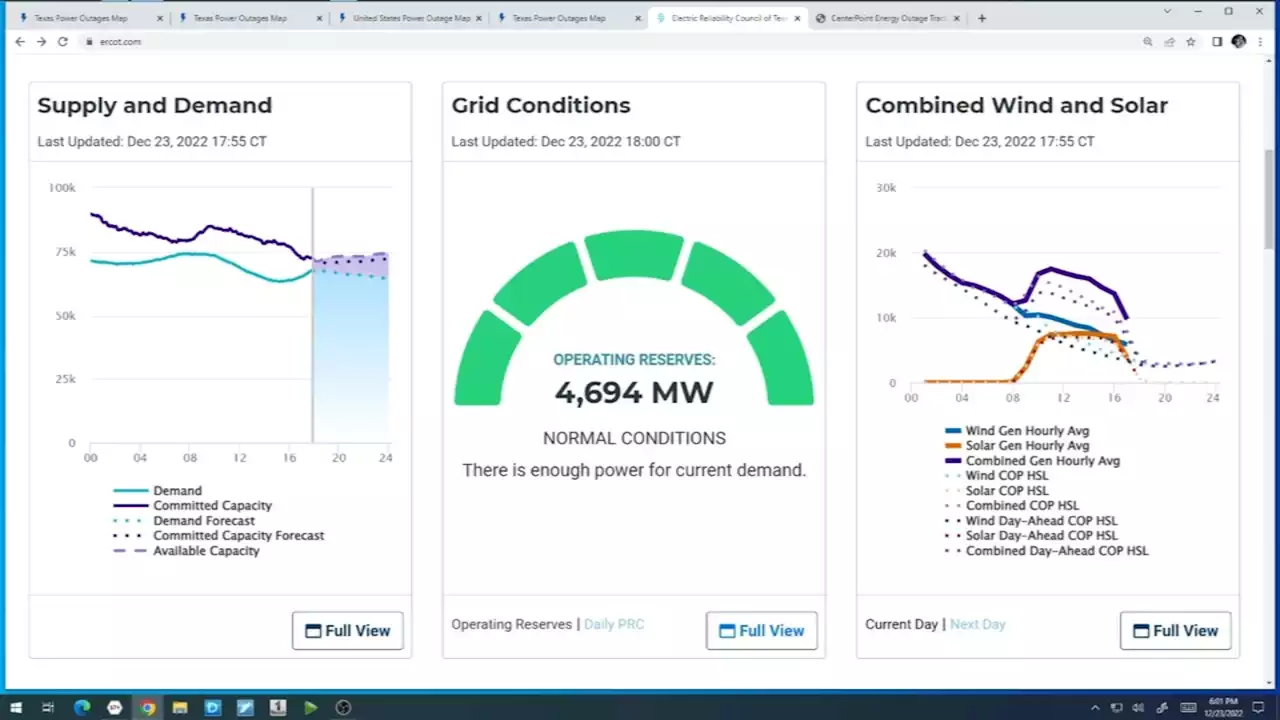1280x720 pixels.
Task: Toggle the Demand series in the legend
Action: [x=157, y=491]
